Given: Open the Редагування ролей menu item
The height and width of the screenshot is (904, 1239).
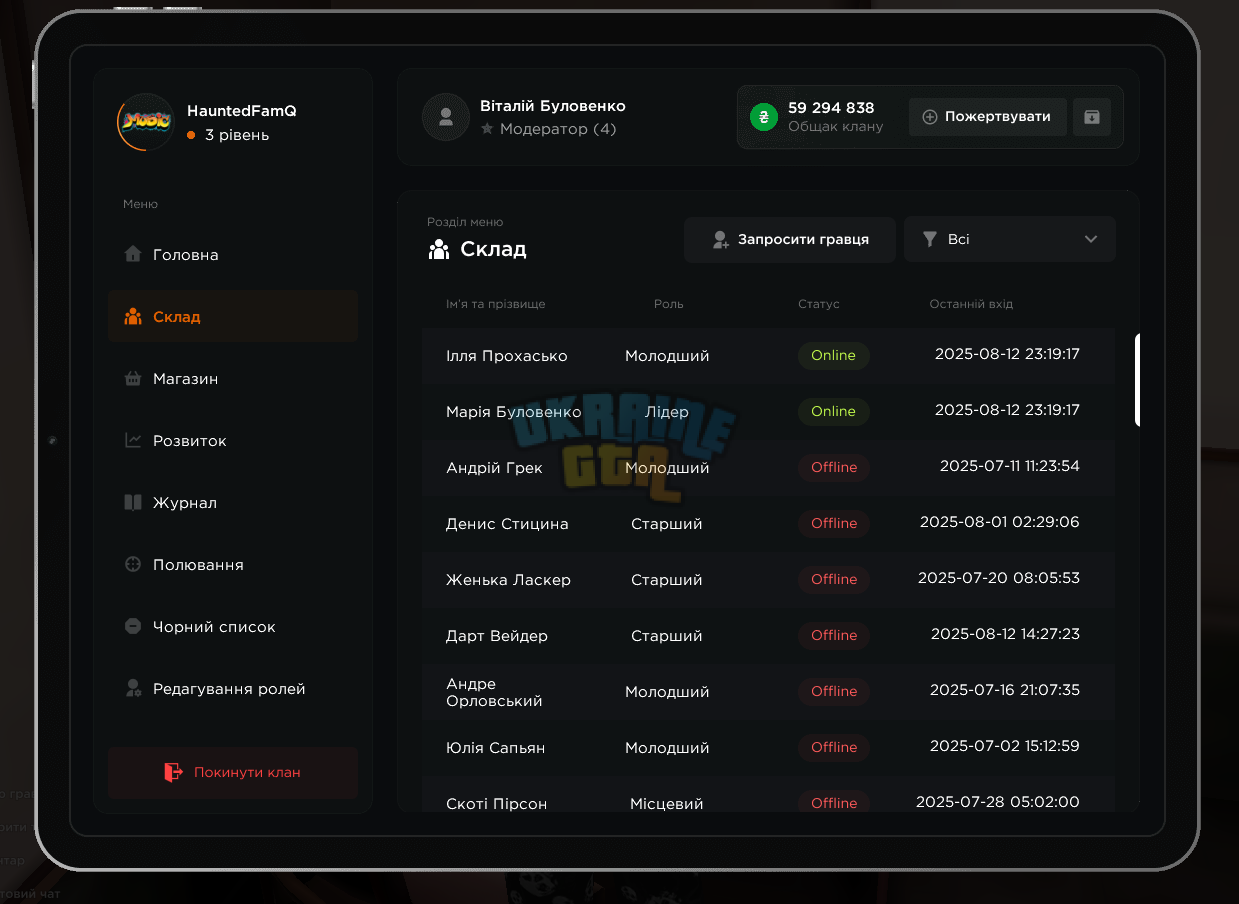Looking at the screenshot, I should (233, 688).
